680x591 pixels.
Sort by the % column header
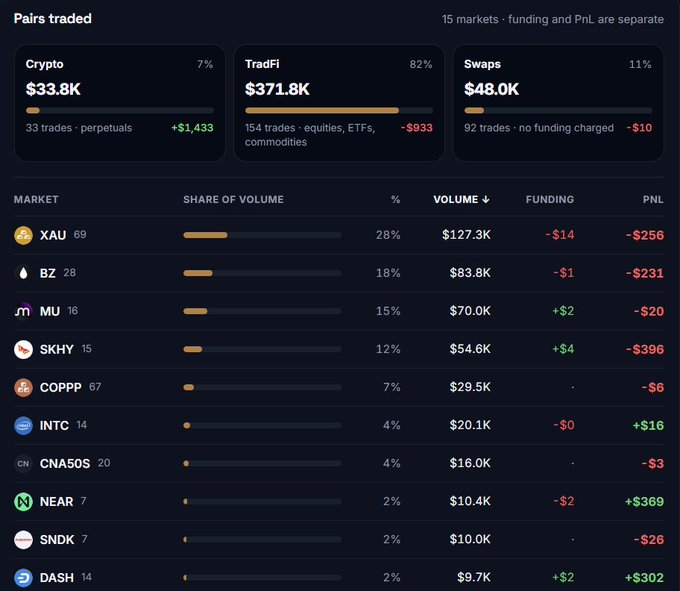(x=396, y=199)
